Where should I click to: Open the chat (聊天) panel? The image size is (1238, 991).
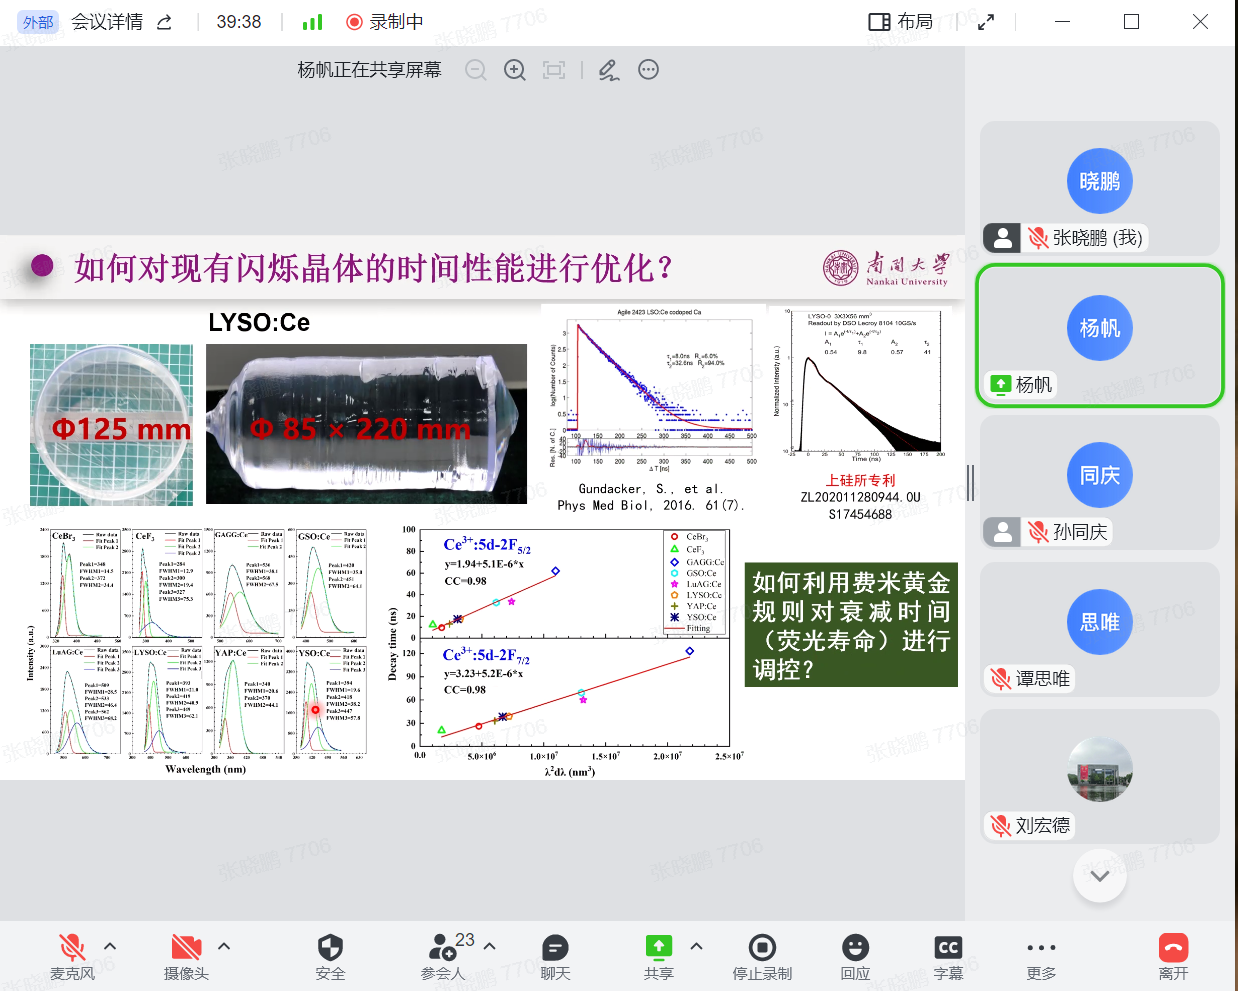[x=555, y=948]
